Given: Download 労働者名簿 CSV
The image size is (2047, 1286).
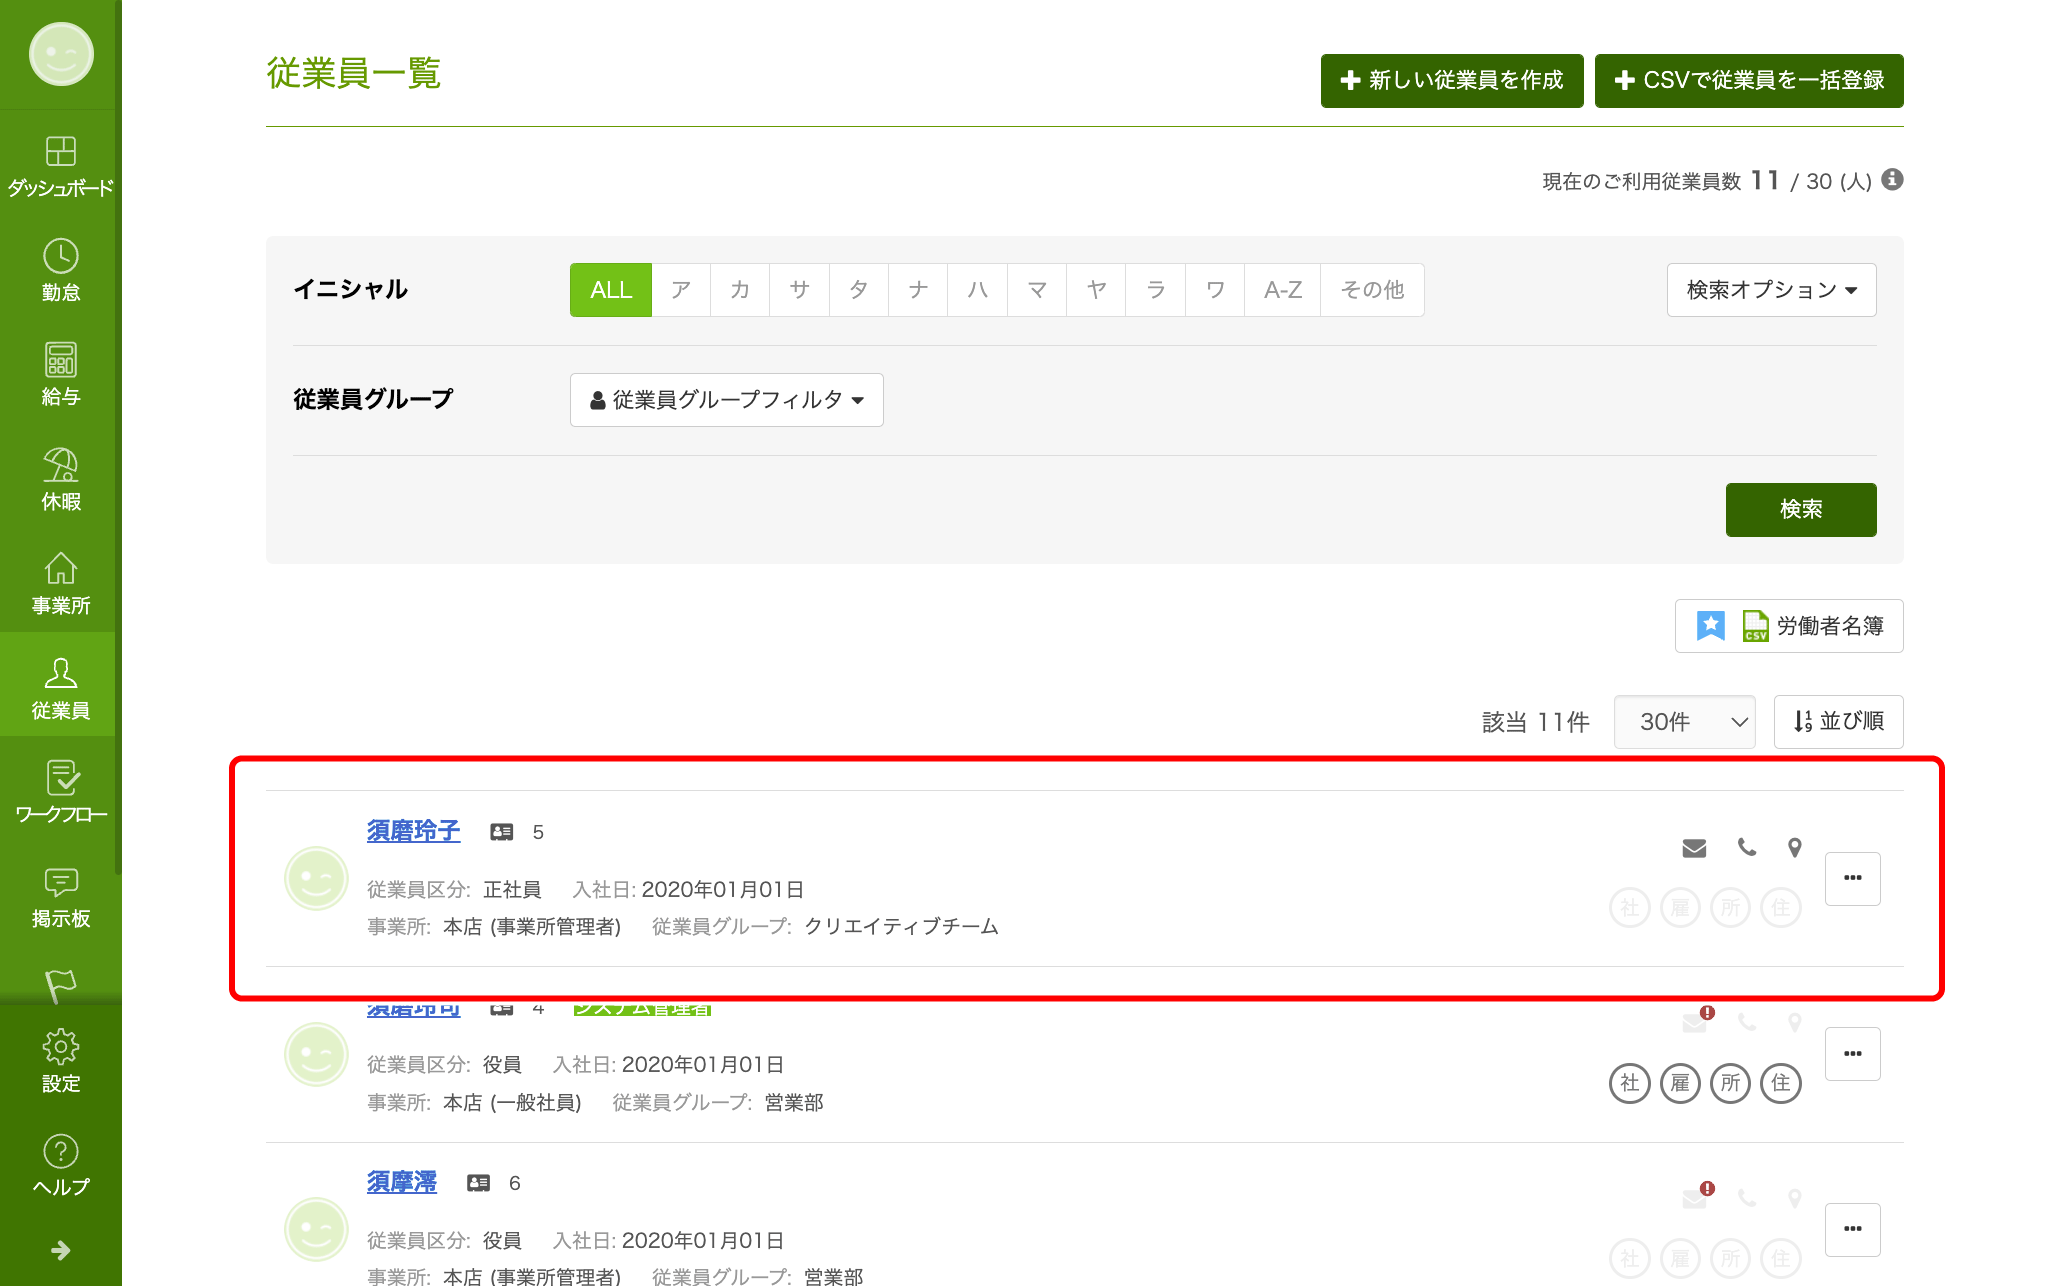Looking at the screenshot, I should pos(1789,626).
